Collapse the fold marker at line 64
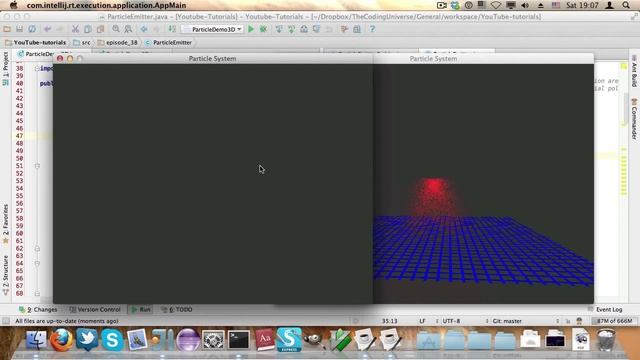The height and width of the screenshot is (360, 640). tap(37, 263)
